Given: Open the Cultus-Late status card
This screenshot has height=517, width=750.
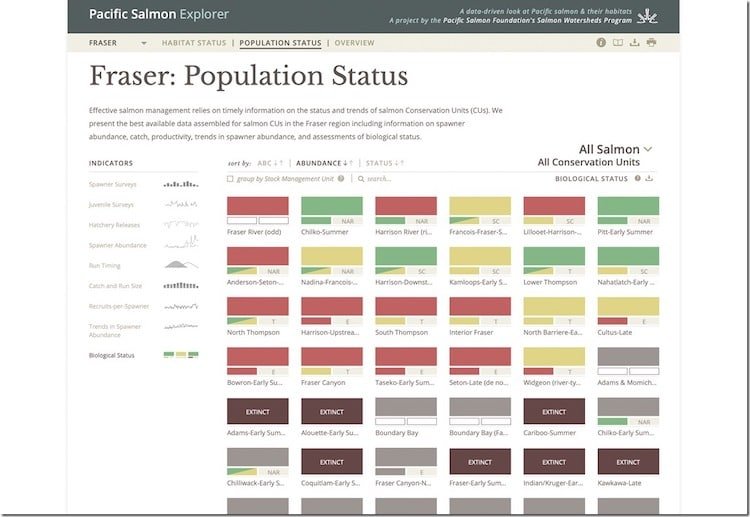Looking at the screenshot, I should point(628,317).
